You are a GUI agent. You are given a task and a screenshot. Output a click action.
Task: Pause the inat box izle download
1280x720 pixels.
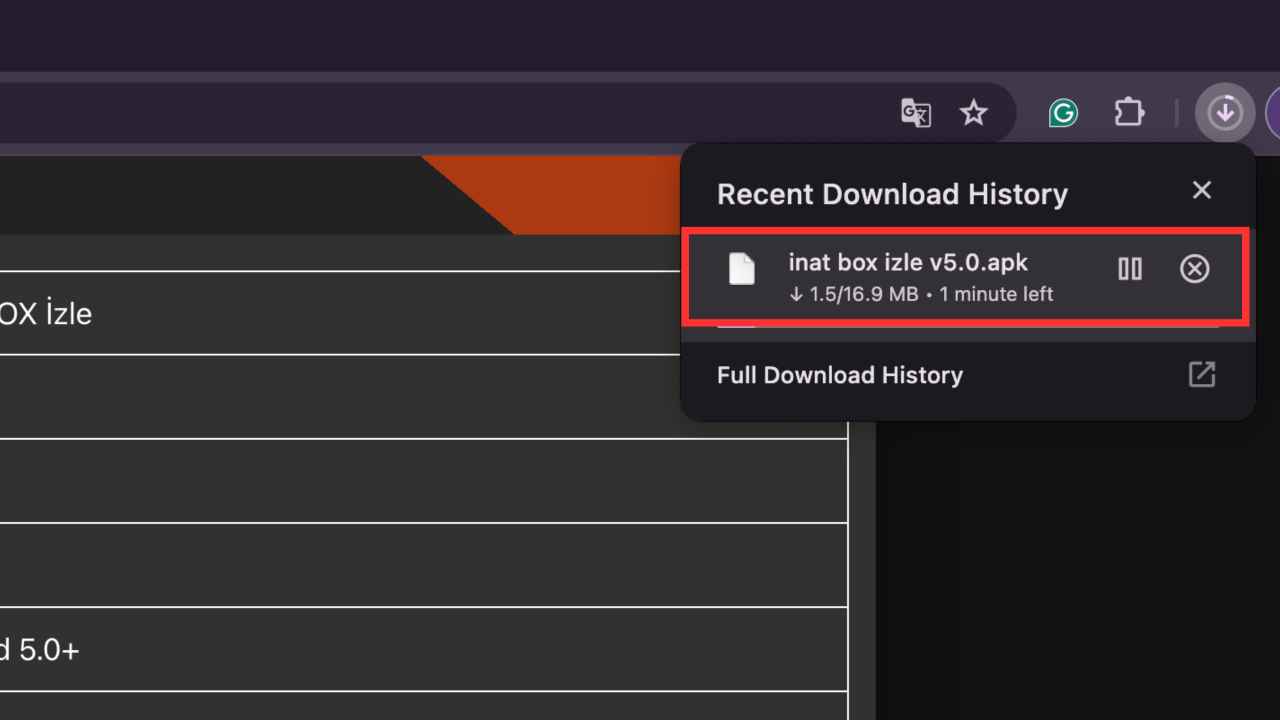(x=1129, y=268)
